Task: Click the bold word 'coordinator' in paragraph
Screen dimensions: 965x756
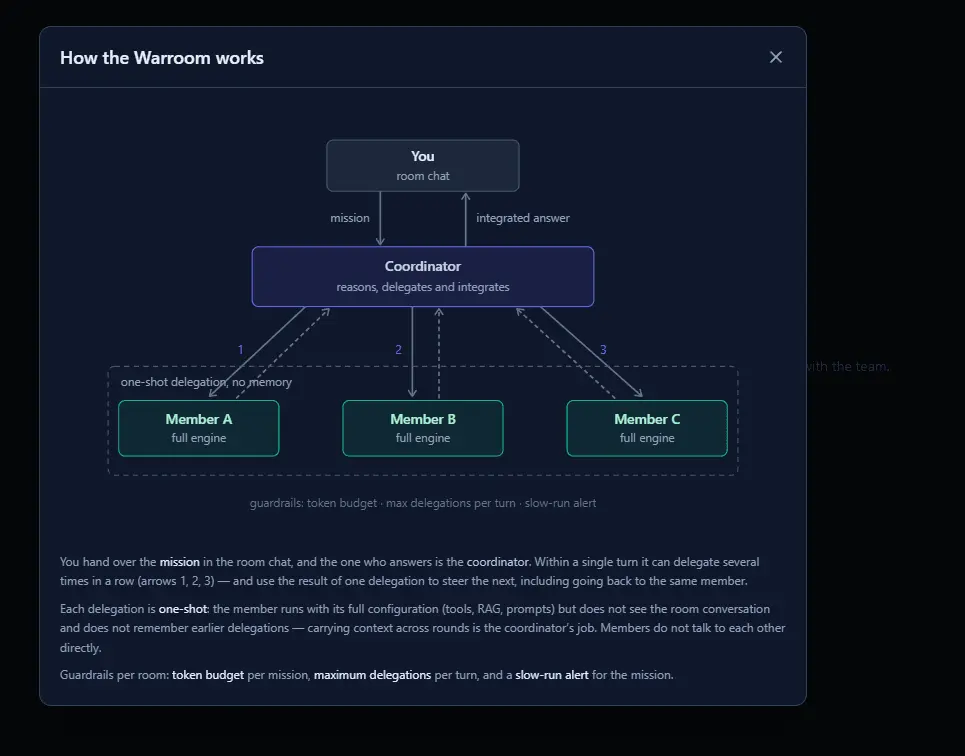Action: 497,562
